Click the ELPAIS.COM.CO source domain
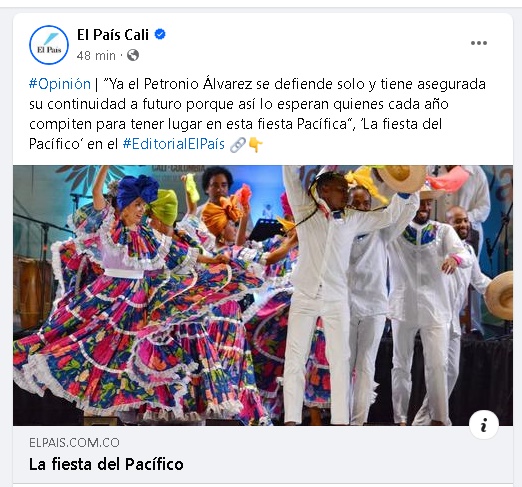The height and width of the screenshot is (487, 522). coord(74,443)
